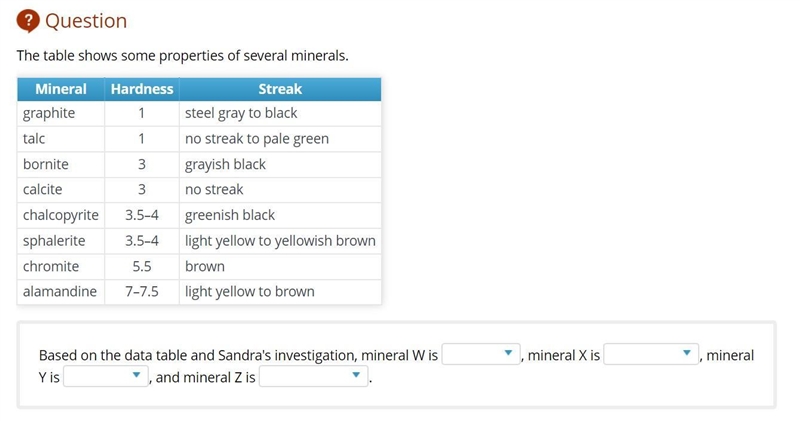Click the orange question mark icon
800x421 pixels.
(28, 21)
